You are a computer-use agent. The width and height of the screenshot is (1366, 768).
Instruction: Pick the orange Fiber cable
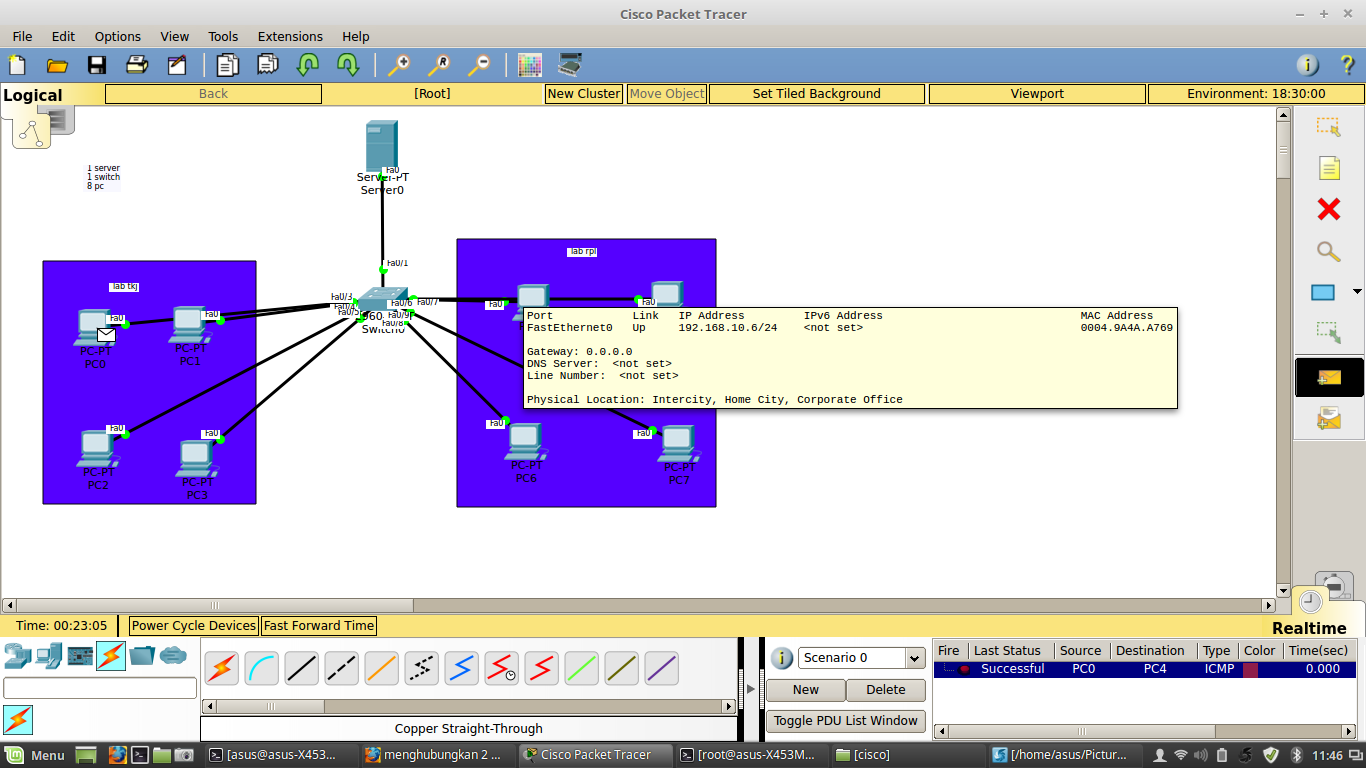click(x=382, y=668)
